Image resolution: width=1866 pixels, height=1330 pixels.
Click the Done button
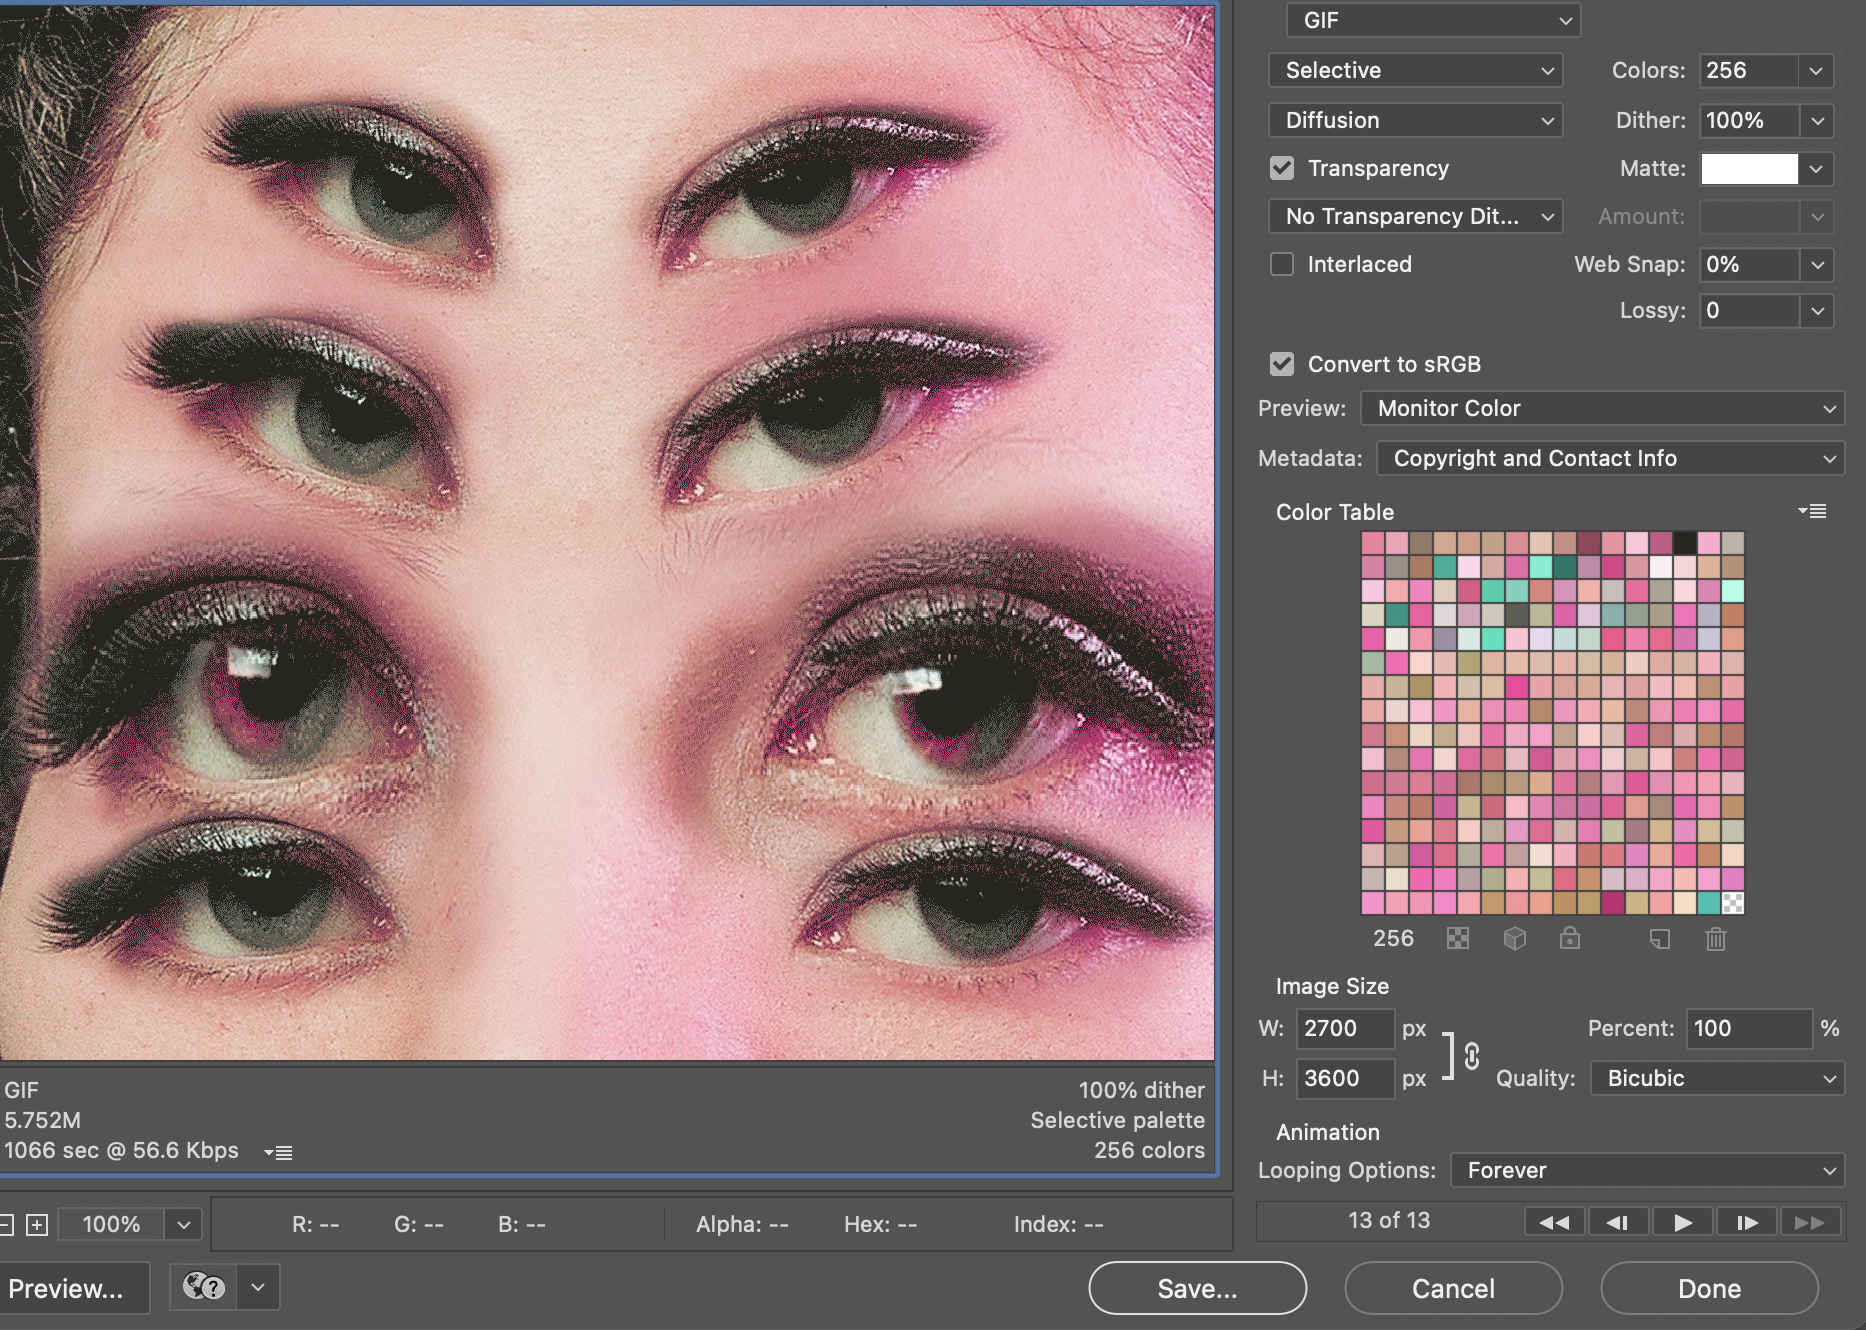1709,1288
